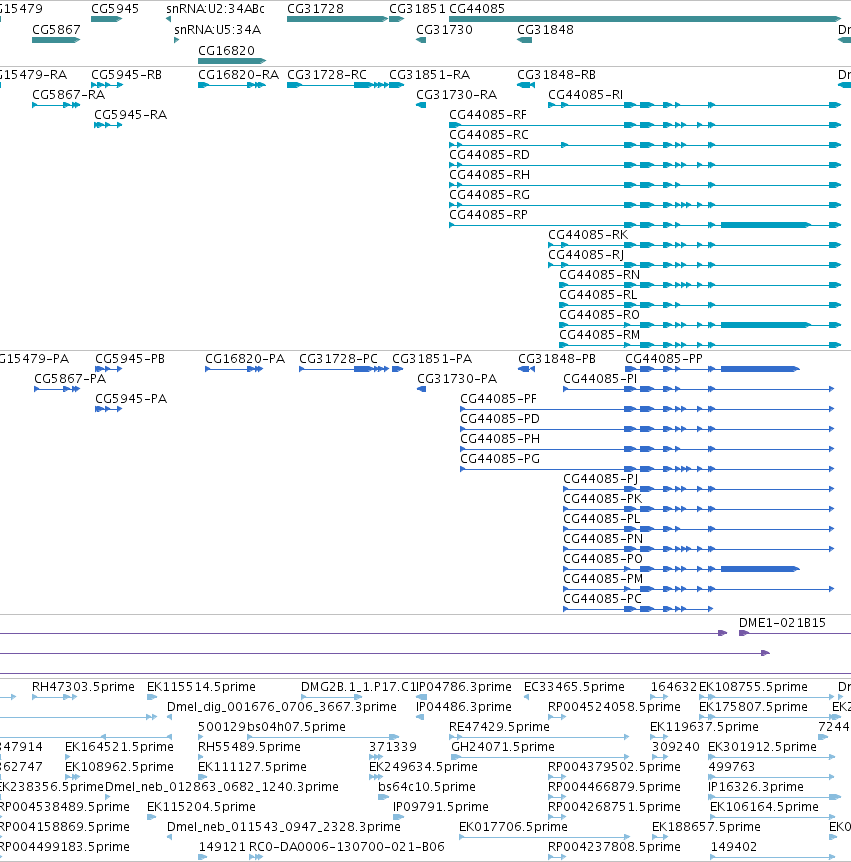Viewport: 851px width, 862px height.
Task: Select protein CG31851-PA
Action: [397, 368]
